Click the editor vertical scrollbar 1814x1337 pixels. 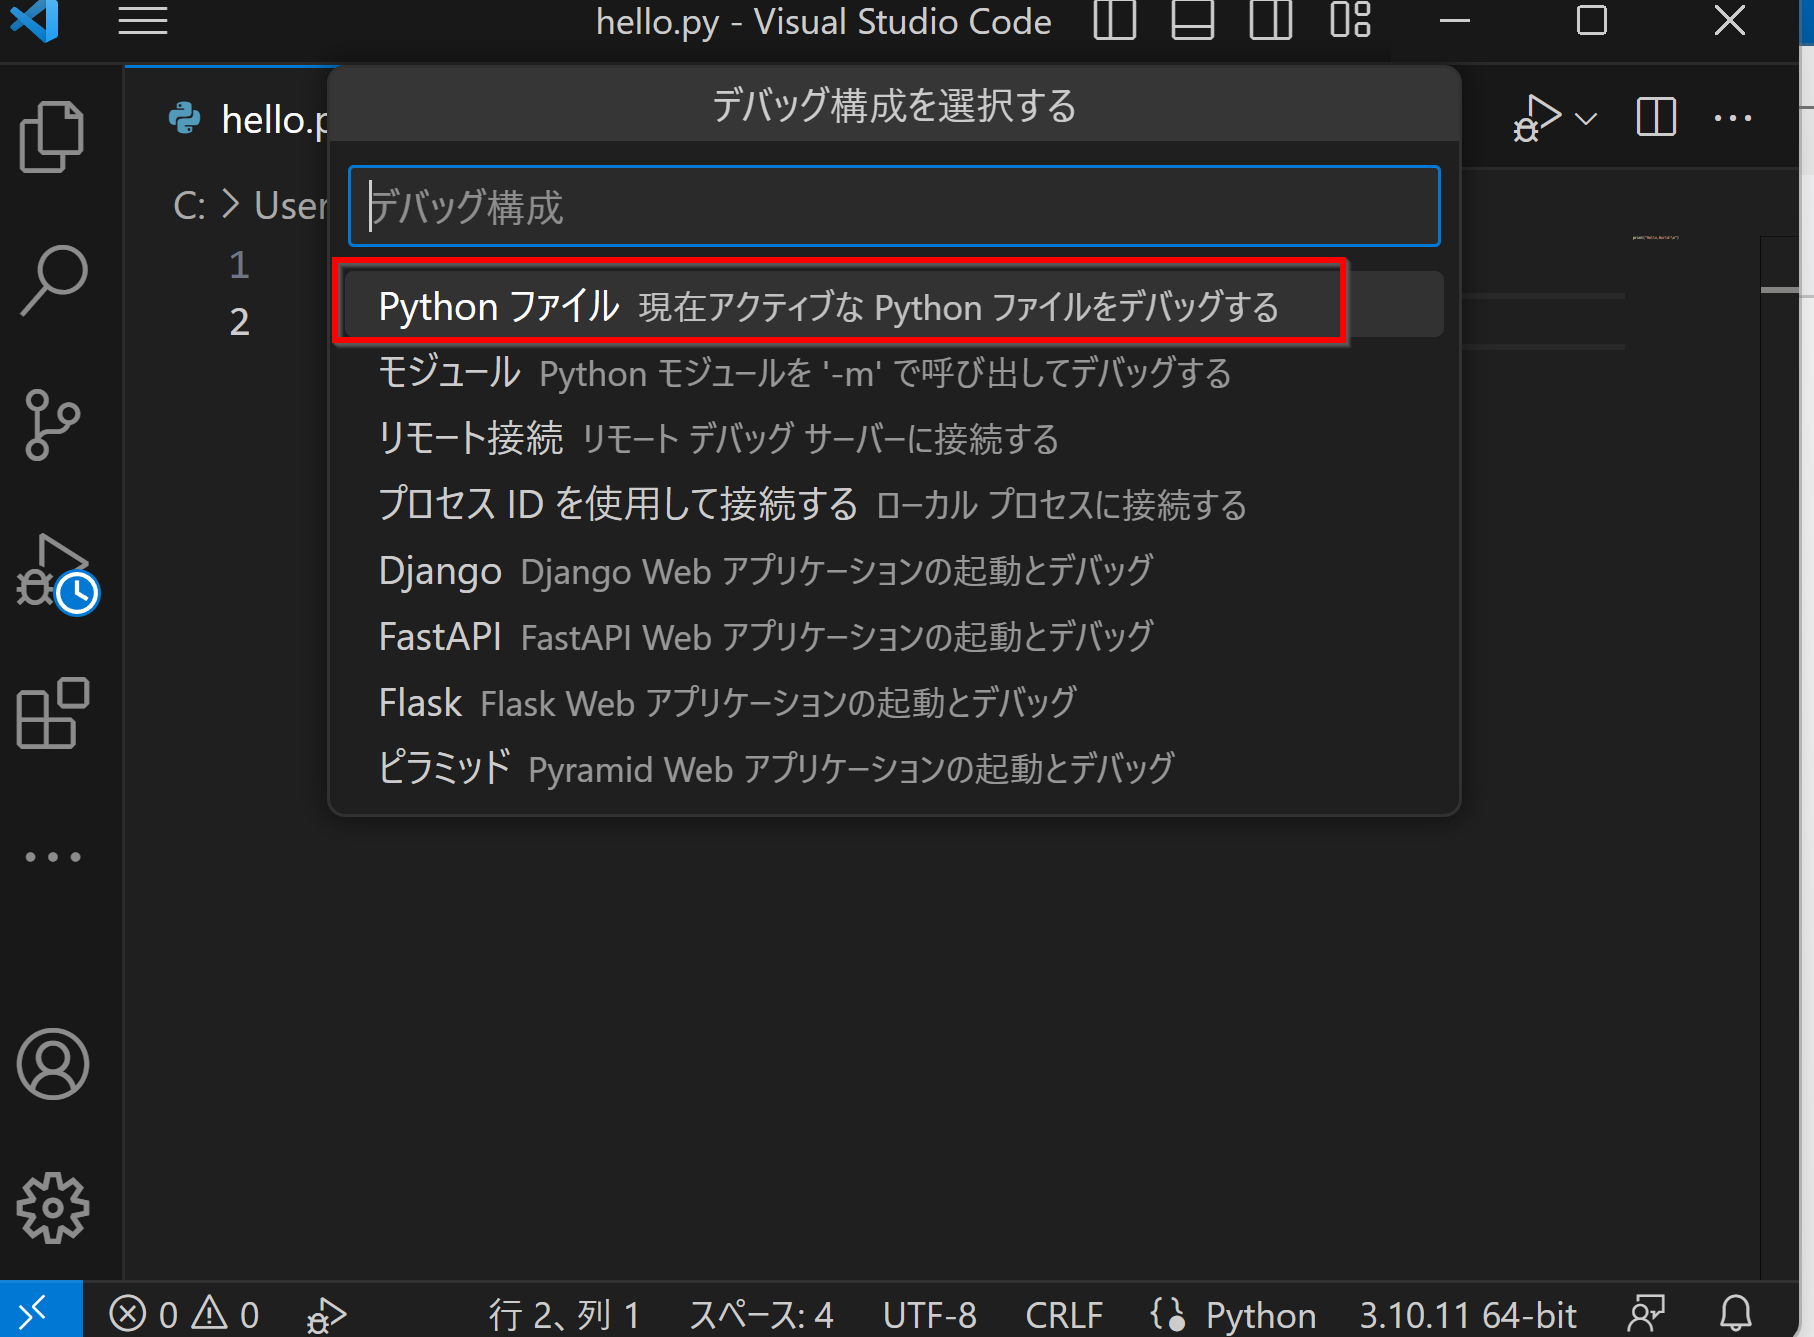[1780, 758]
